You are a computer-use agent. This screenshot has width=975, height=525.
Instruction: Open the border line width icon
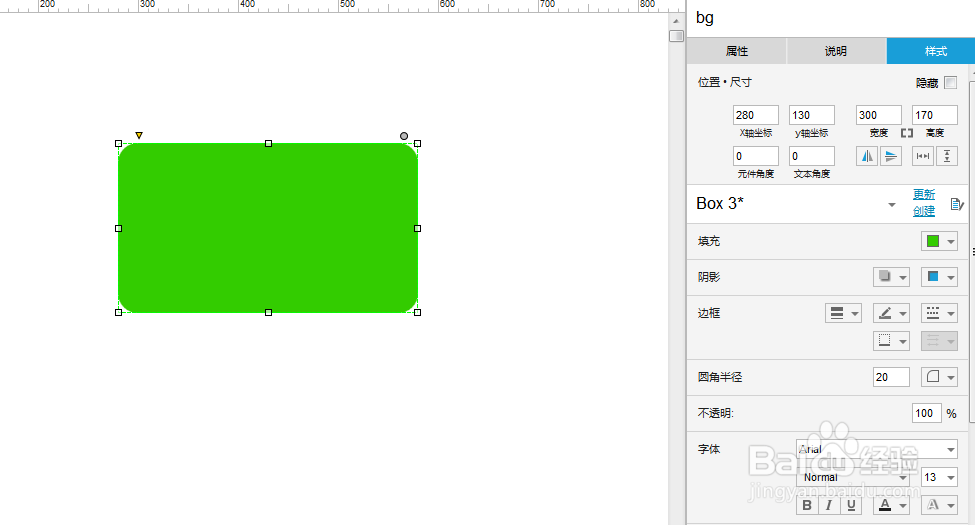(x=843, y=313)
